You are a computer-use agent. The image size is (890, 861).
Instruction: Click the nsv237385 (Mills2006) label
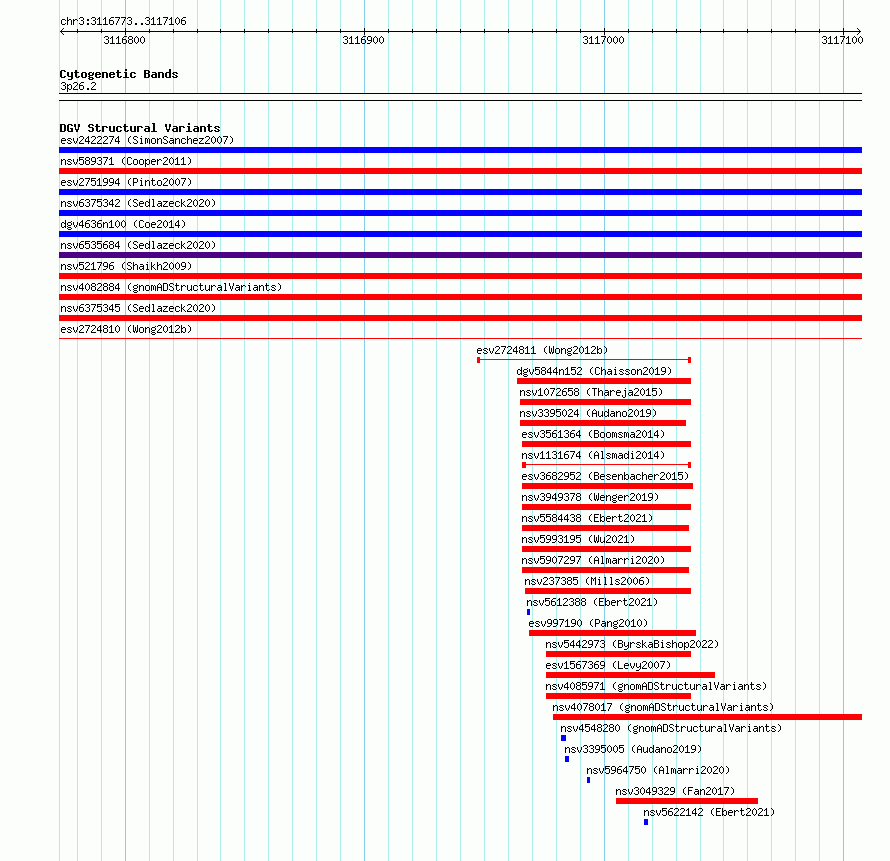587,581
